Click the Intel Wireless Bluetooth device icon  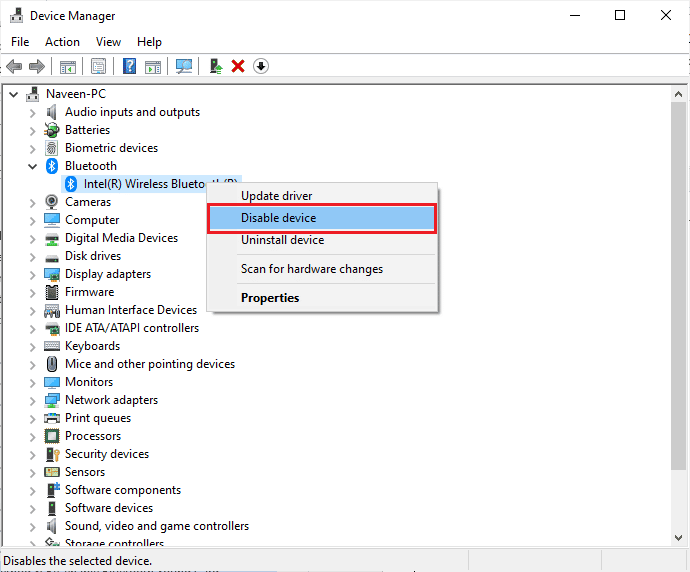71,184
